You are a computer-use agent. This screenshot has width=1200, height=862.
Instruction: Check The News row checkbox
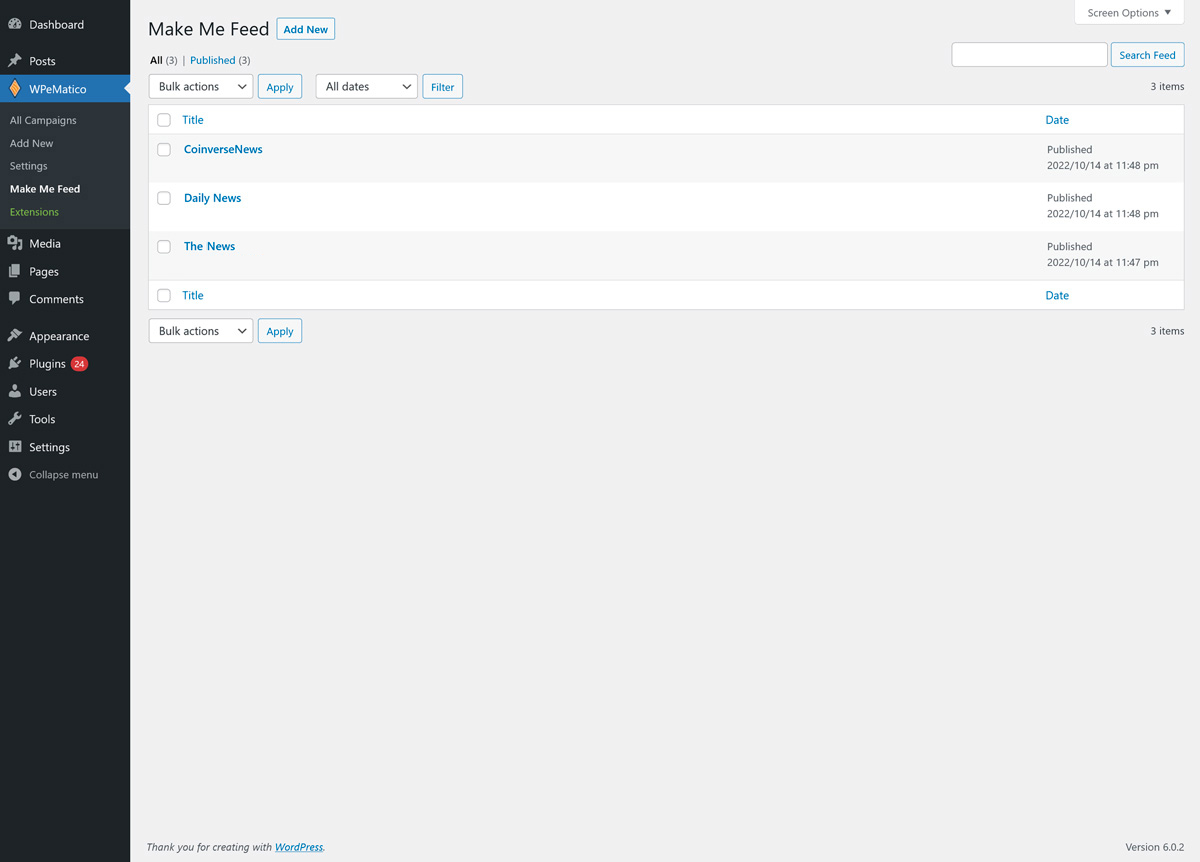click(164, 247)
